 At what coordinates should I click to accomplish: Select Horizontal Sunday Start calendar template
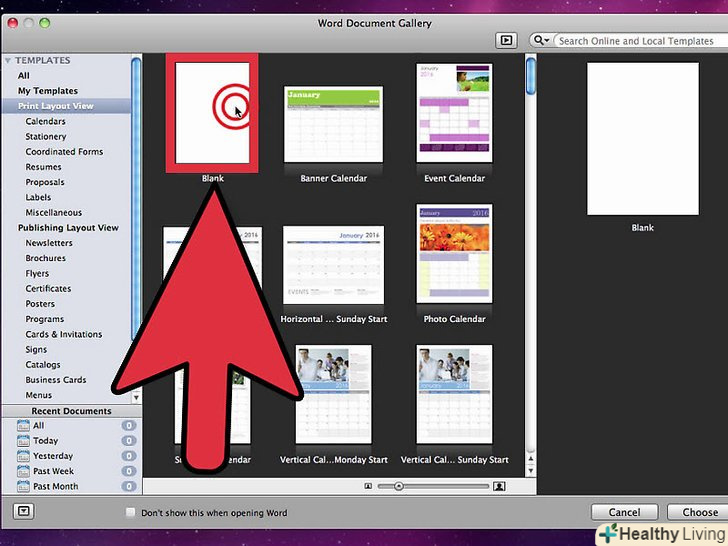pos(333,265)
